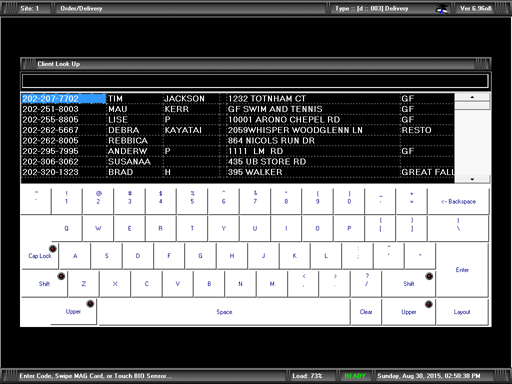Click the Order/Delivery title bar label
This screenshot has height=384, width=512.
[x=81, y=9]
